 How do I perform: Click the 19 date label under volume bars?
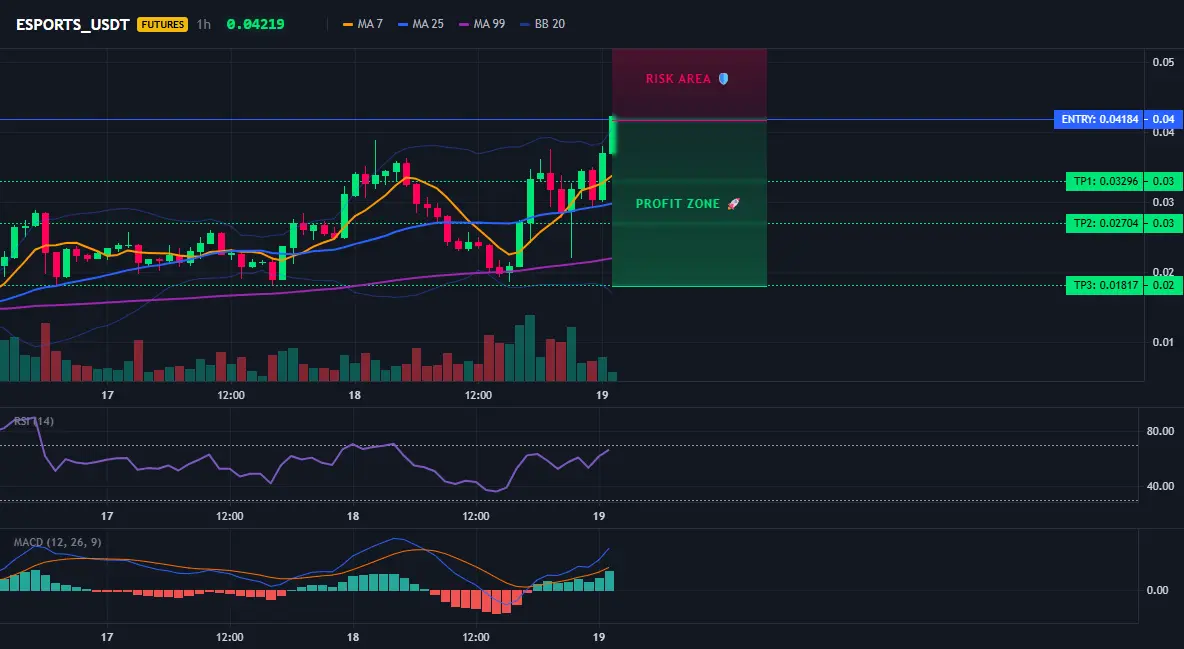(602, 395)
